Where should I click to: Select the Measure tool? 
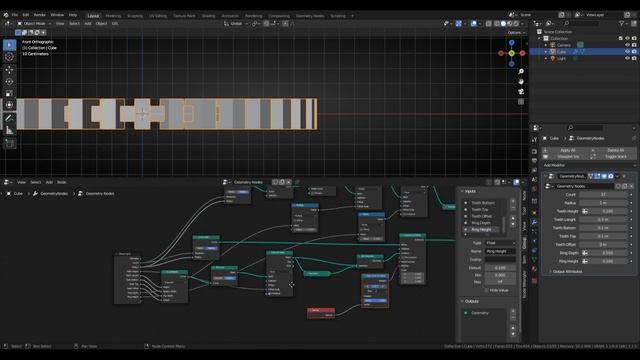click(x=9, y=130)
